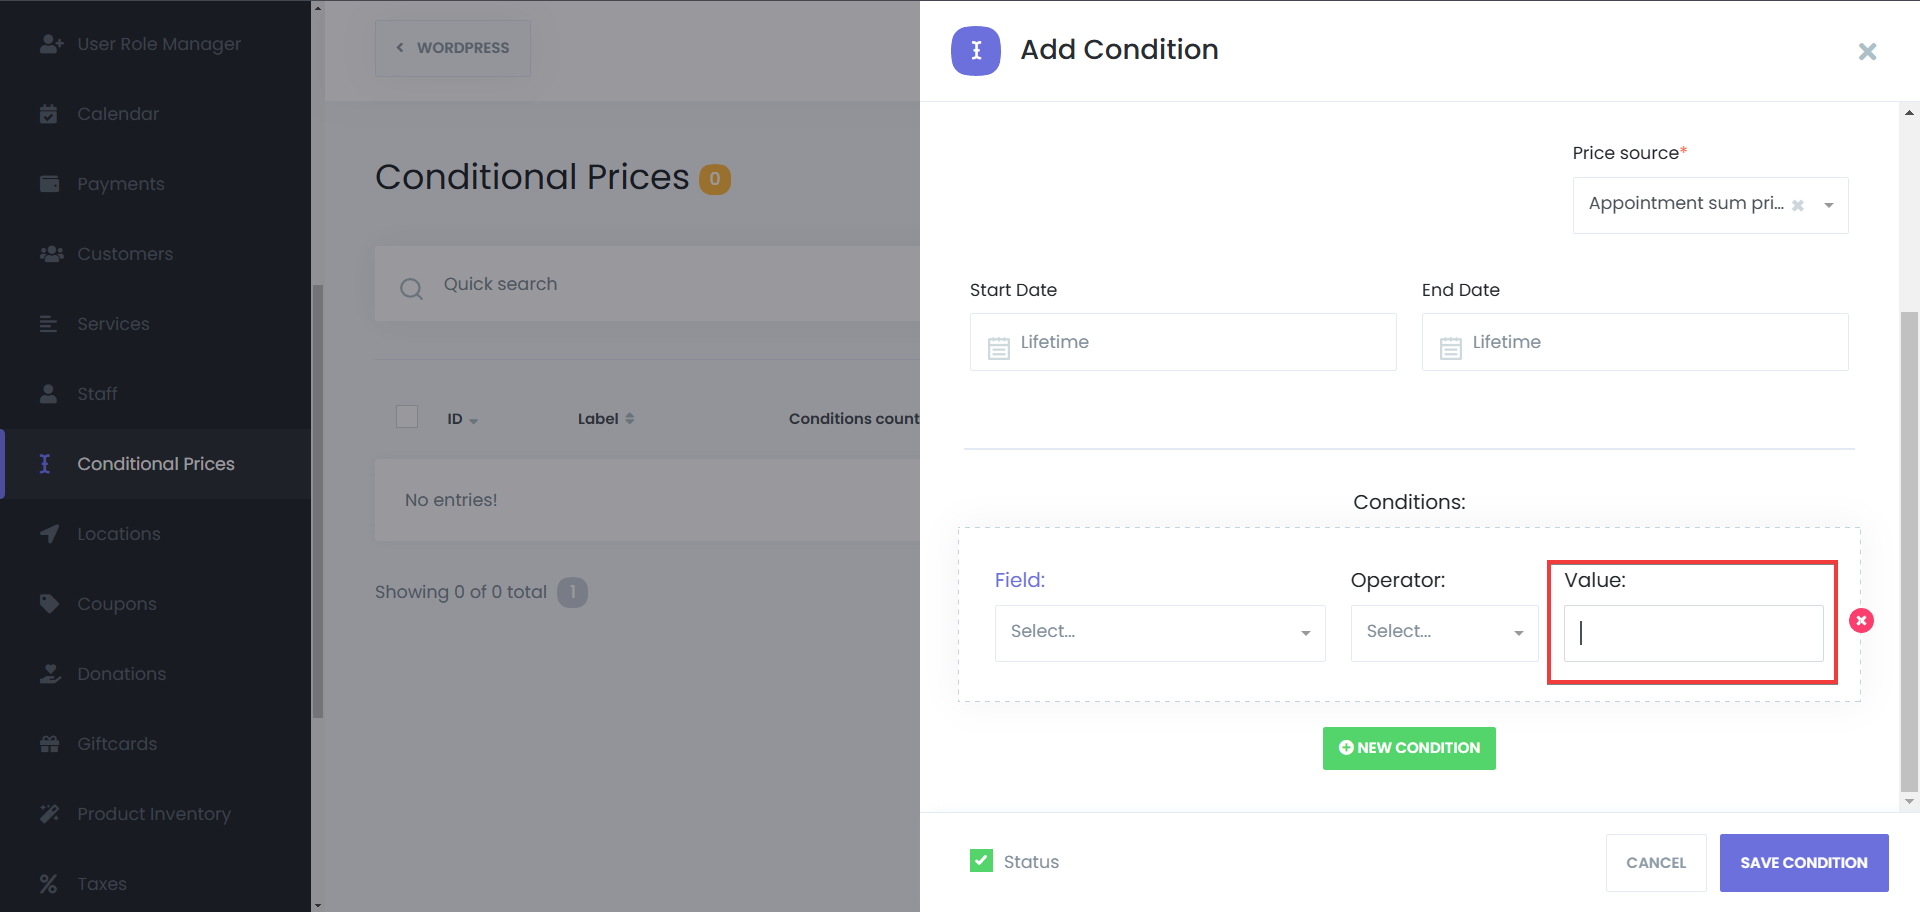The image size is (1920, 912).
Task: Click the New Condition button
Action: pyautogui.click(x=1408, y=748)
